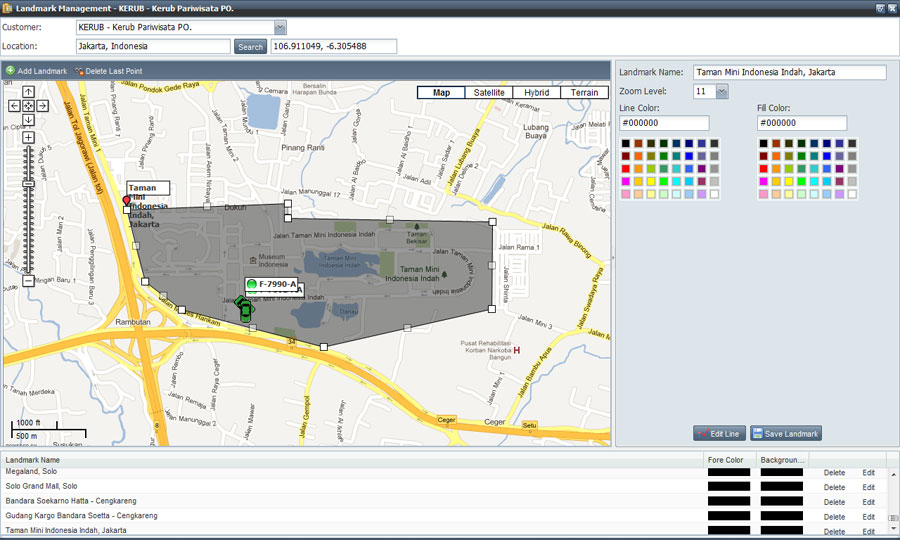Switch map view to Hybrid
This screenshot has width=900, height=540.
[x=536, y=93]
